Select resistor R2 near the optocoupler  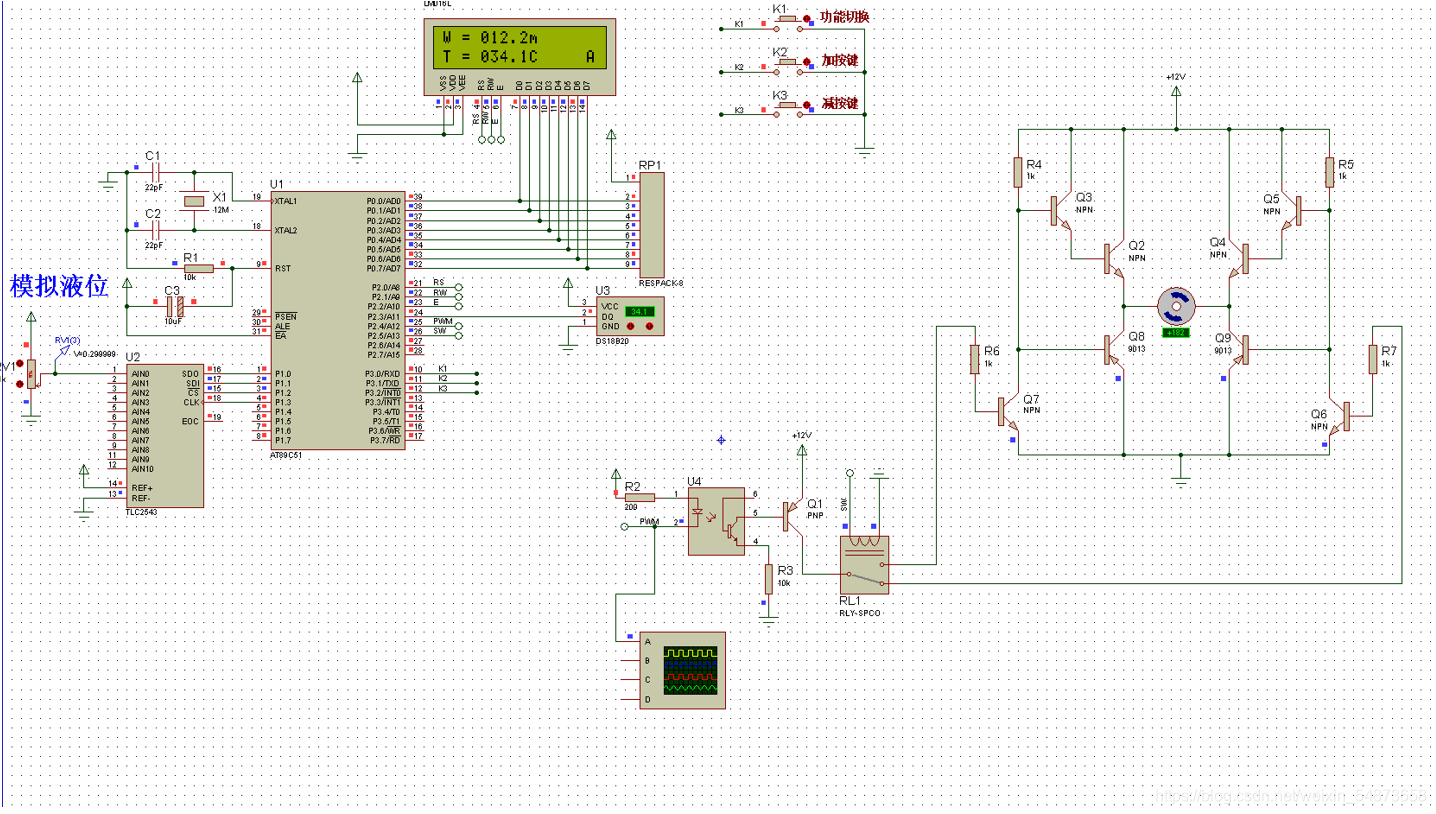639,496
